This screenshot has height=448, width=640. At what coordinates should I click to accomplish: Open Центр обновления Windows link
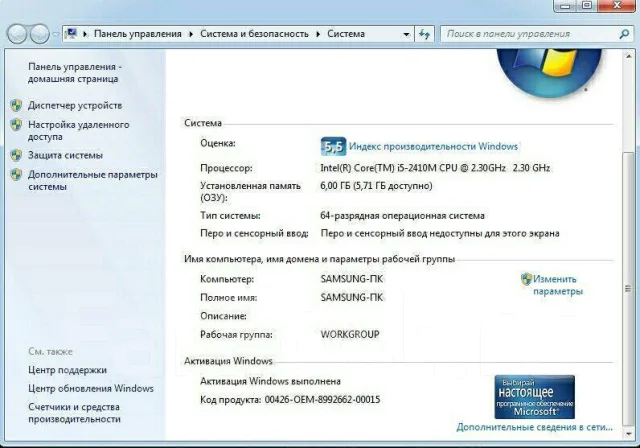[91, 388]
